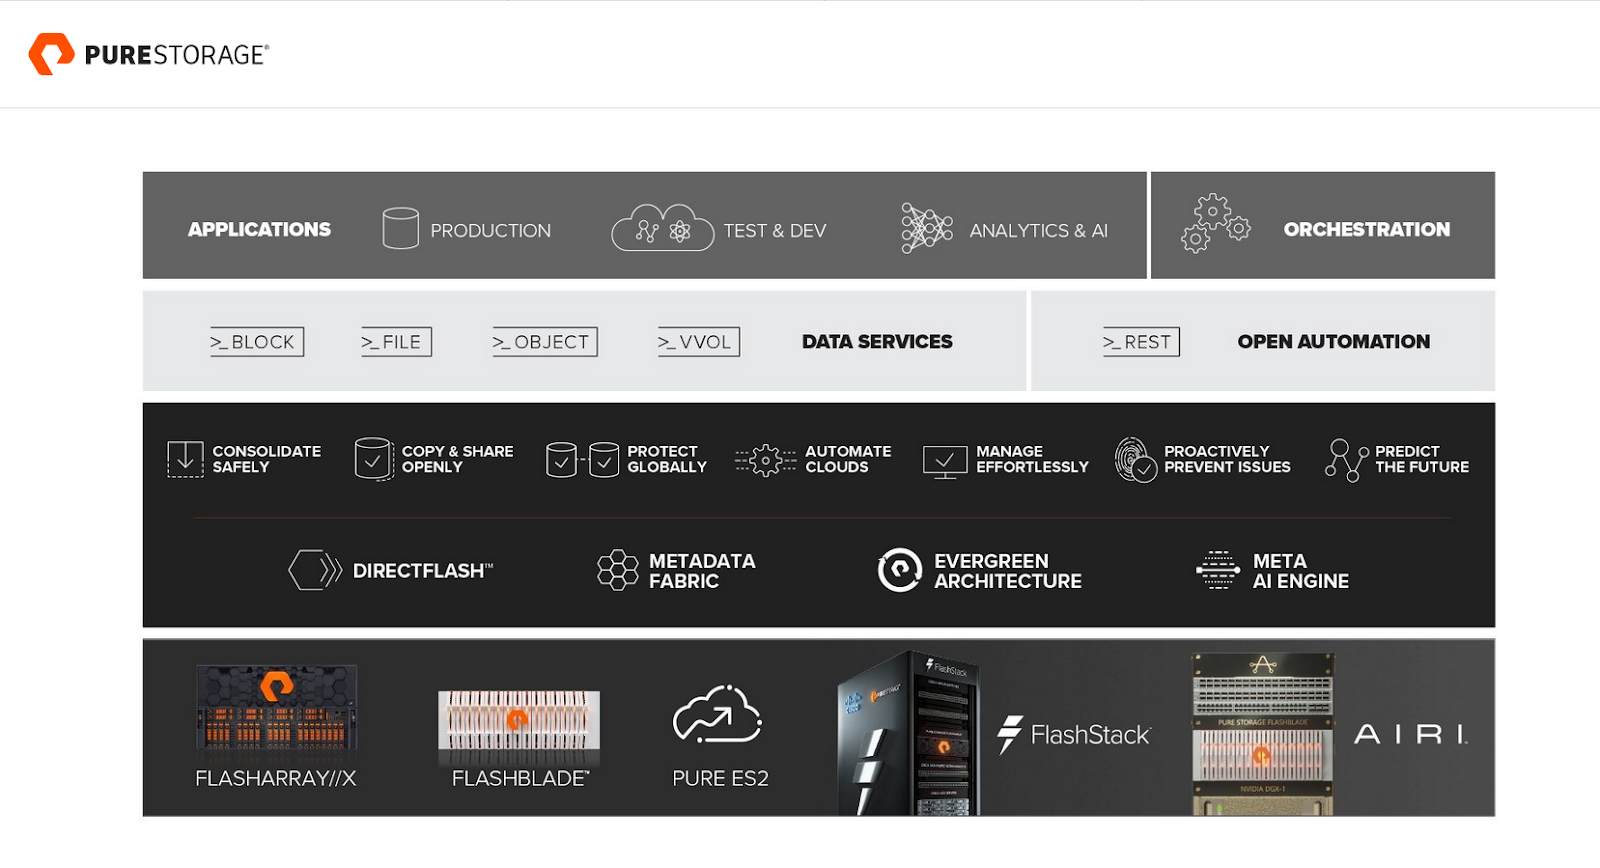Viewport: 1600px width, 868px height.
Task: Click the Test & Dev cloud icon
Action: tap(662, 228)
